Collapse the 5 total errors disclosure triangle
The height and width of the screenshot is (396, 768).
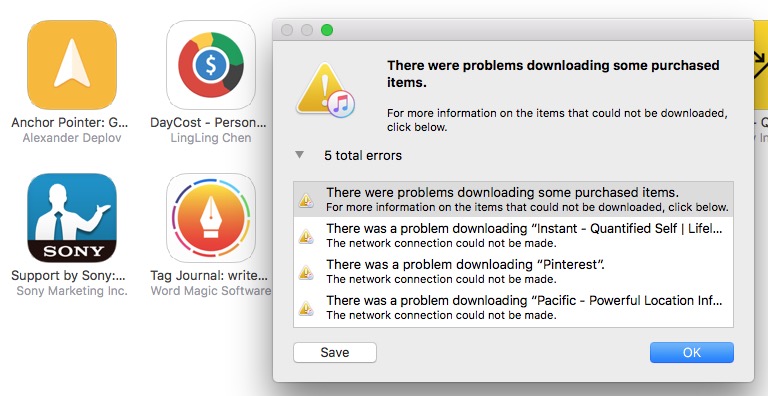299,155
